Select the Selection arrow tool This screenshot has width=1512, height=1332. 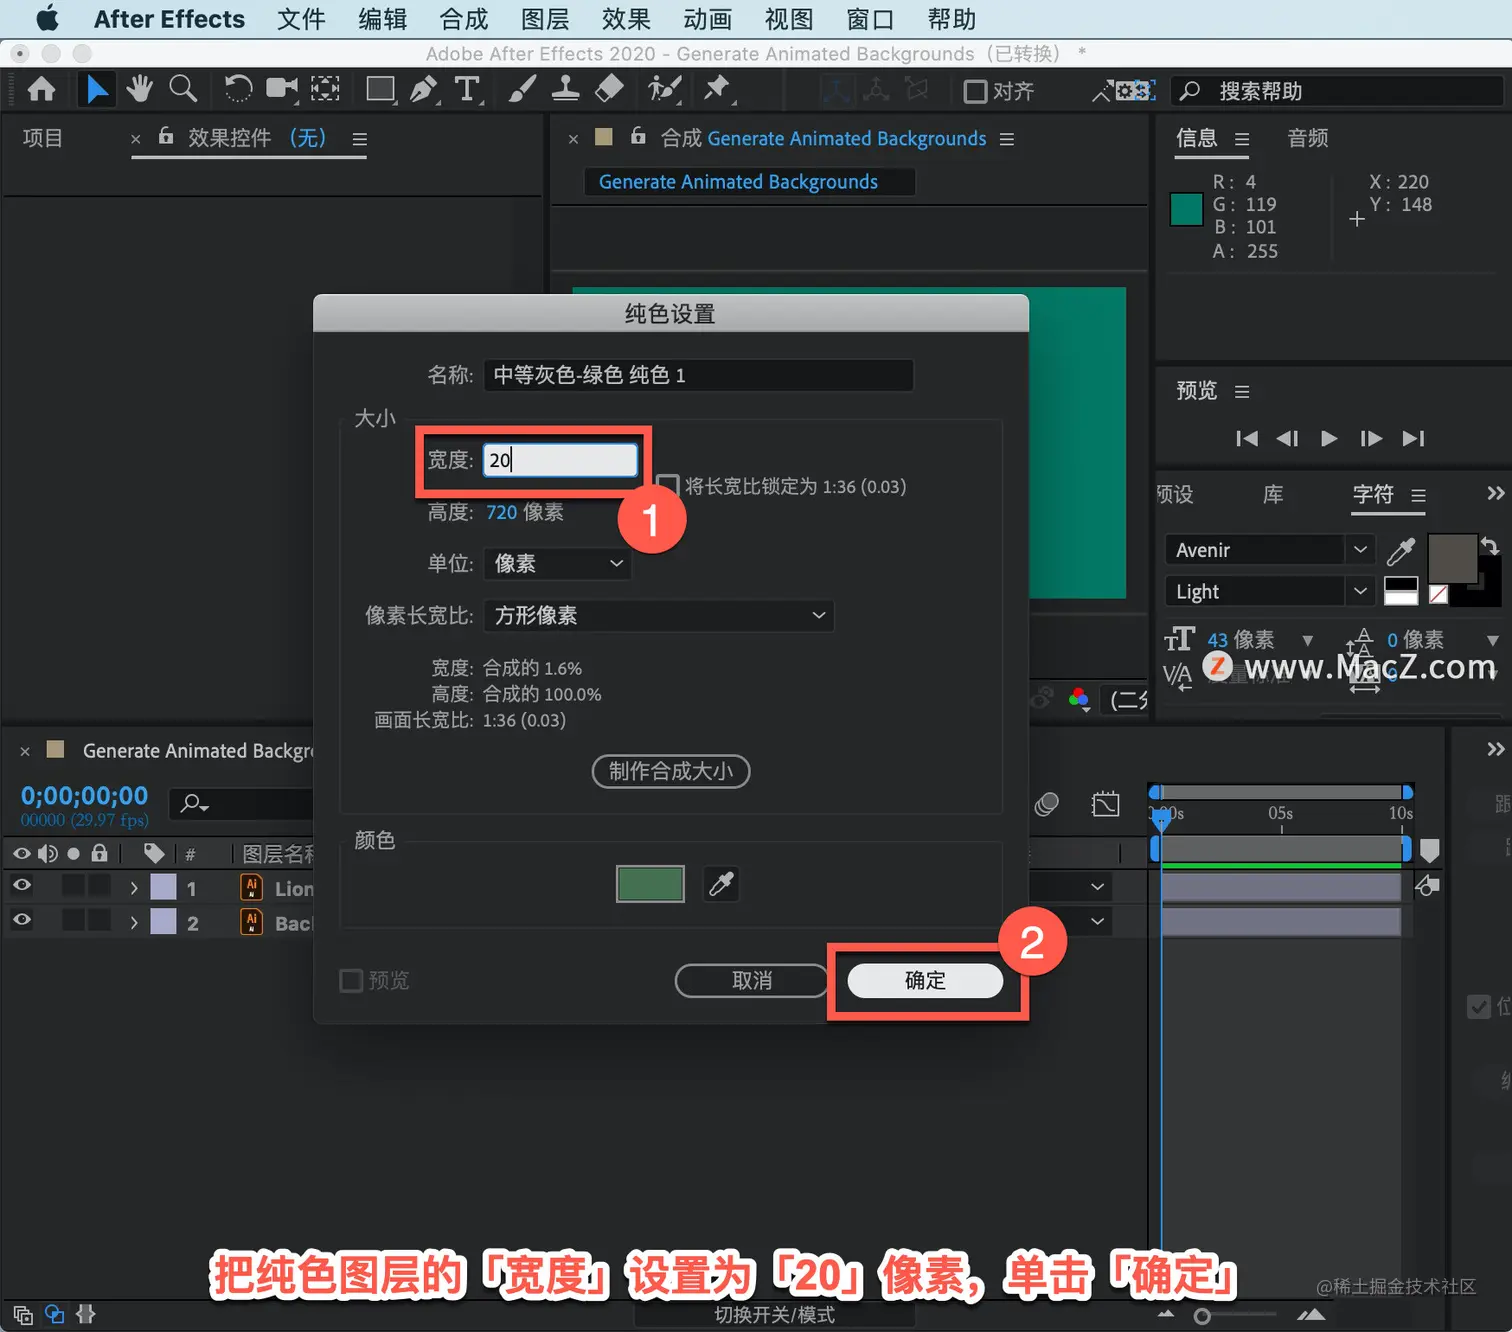[x=96, y=90]
